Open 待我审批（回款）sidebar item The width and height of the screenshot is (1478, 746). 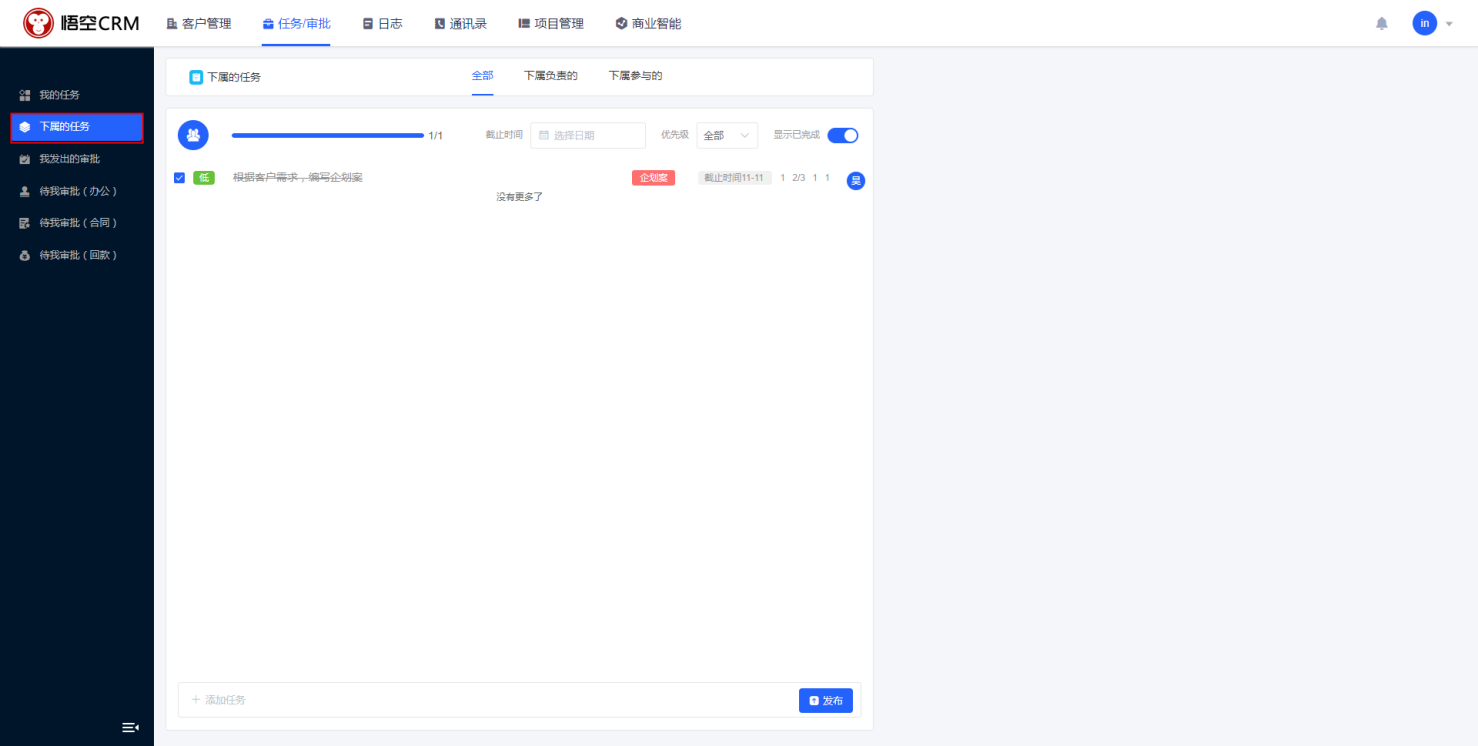78,255
